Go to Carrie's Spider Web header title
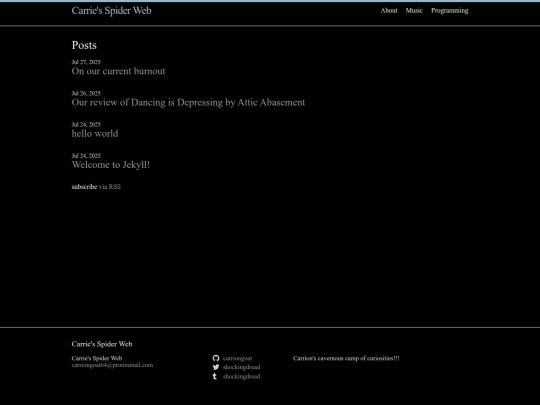The image size is (540, 405). [112, 11]
